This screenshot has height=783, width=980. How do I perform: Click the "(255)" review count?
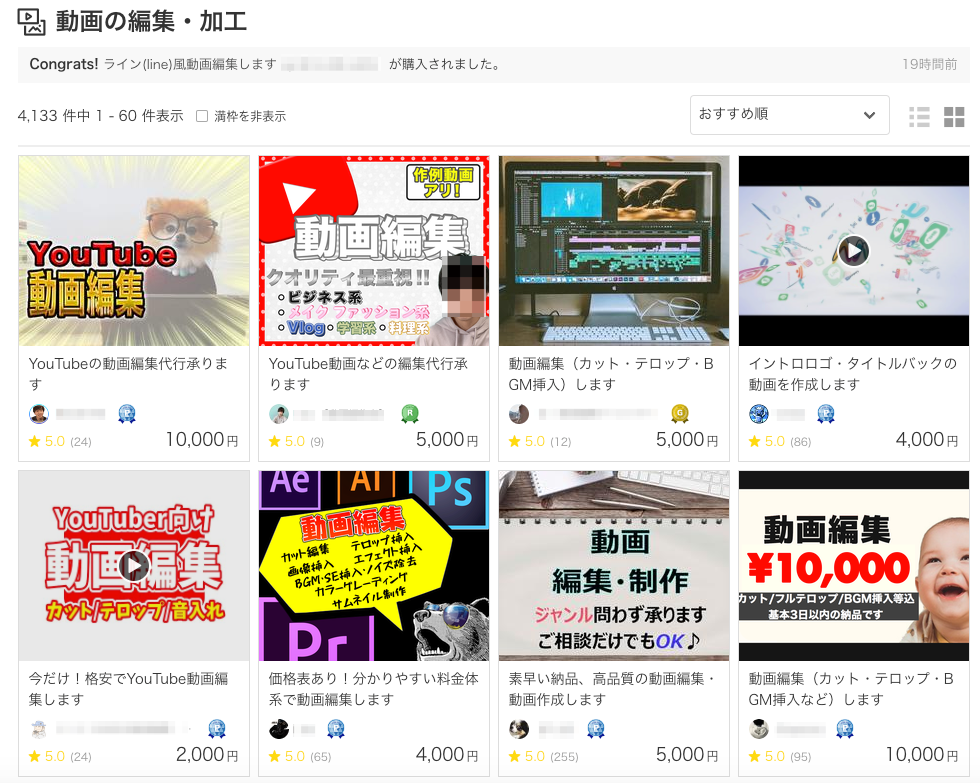tap(564, 757)
